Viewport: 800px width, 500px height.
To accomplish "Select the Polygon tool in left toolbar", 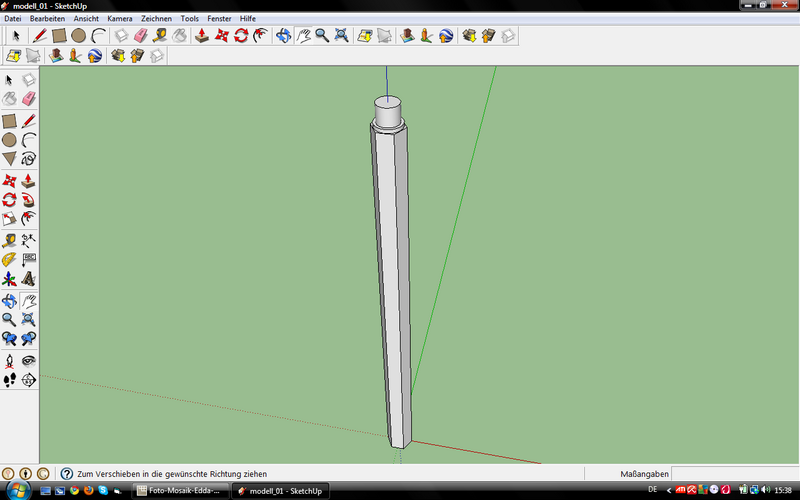I will pyautogui.click(x=9, y=159).
